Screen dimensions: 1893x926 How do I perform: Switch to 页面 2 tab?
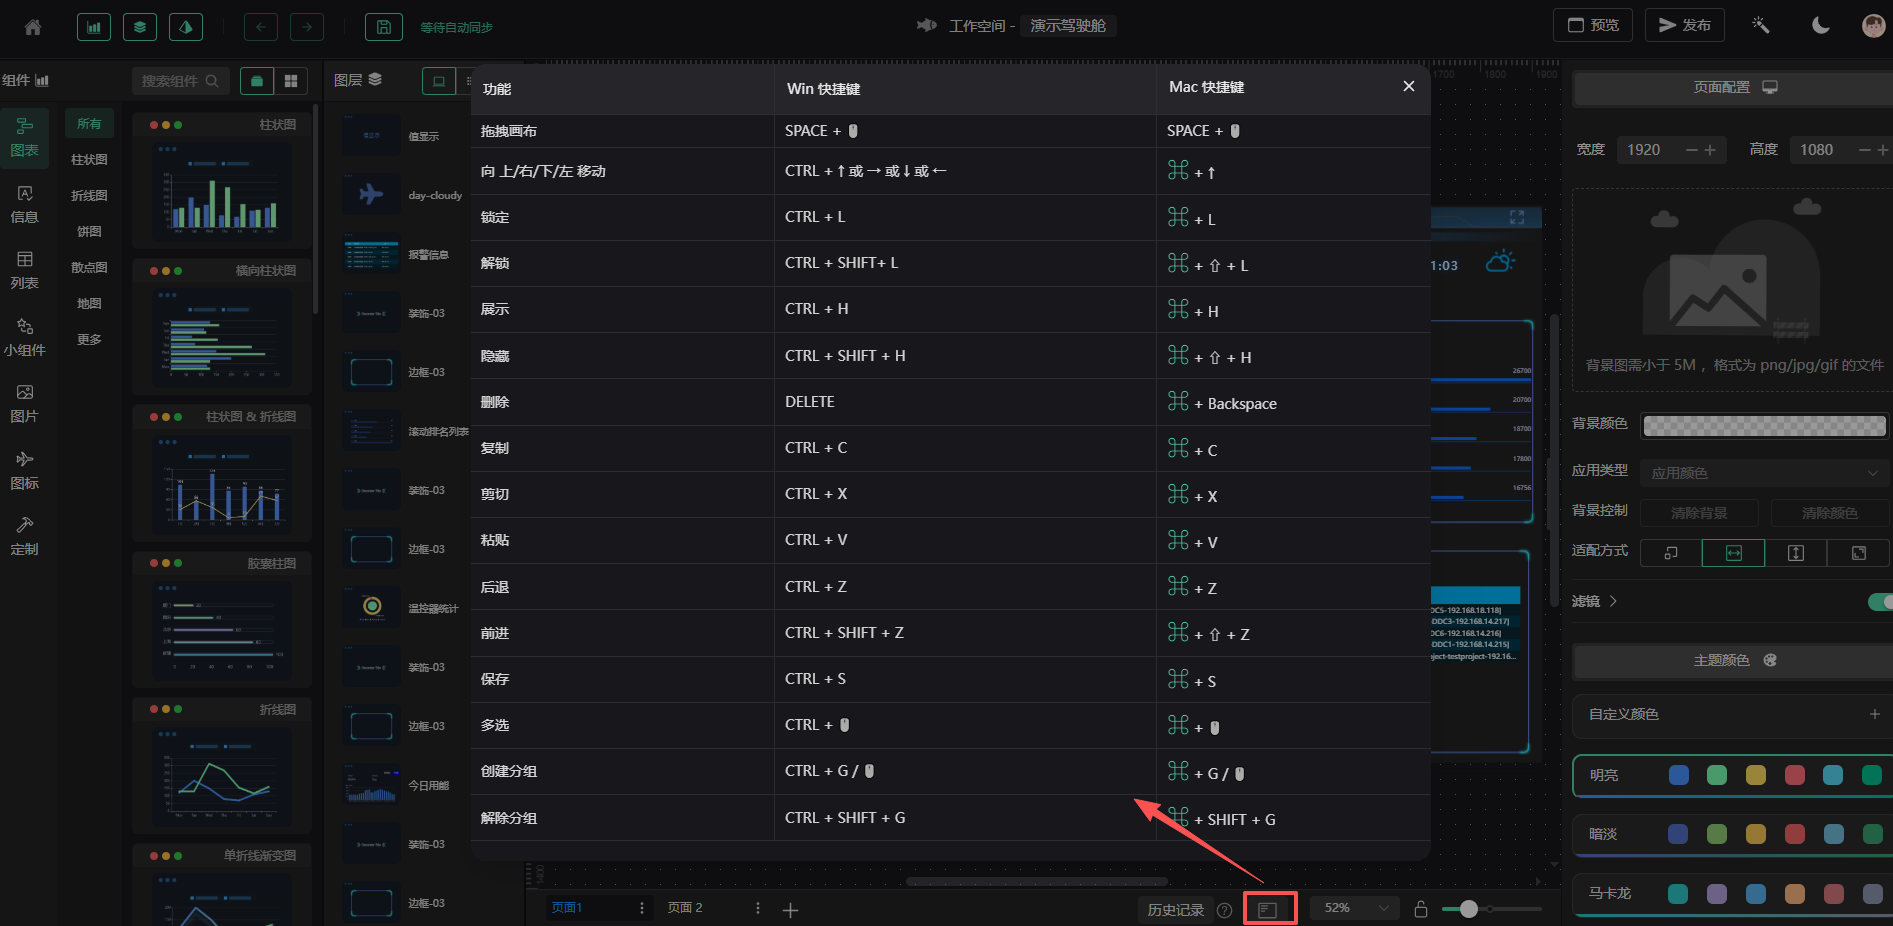click(x=685, y=908)
